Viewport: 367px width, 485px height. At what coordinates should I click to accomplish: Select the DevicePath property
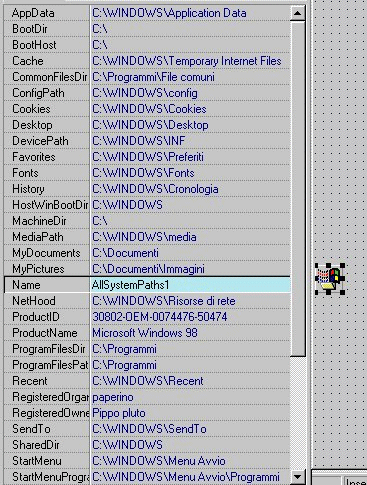pyautogui.click(x=40, y=141)
